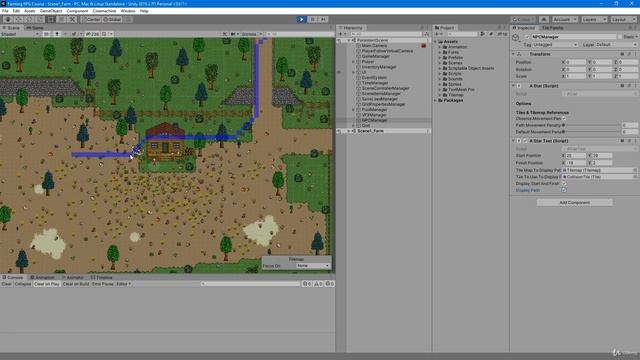Select Main Camera in Hierarchy
640x360 pixels.
374,46
